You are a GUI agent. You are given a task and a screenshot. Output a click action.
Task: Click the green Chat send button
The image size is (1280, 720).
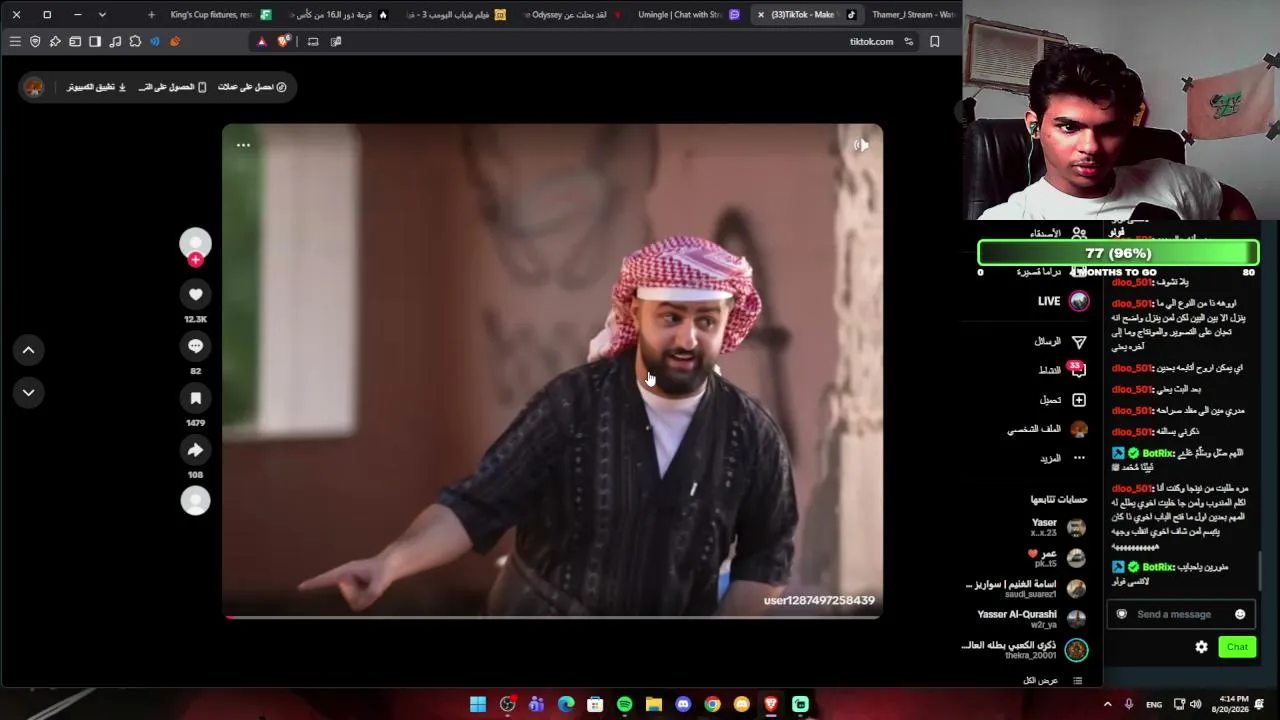tap(1237, 647)
